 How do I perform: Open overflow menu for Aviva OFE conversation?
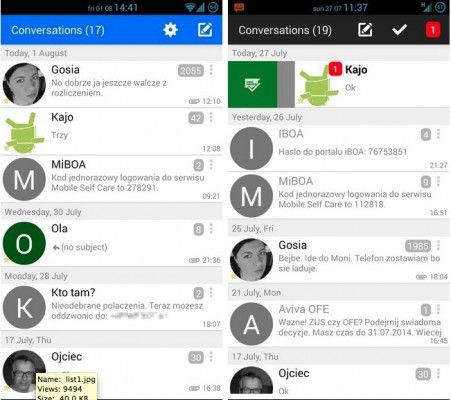pos(438,309)
